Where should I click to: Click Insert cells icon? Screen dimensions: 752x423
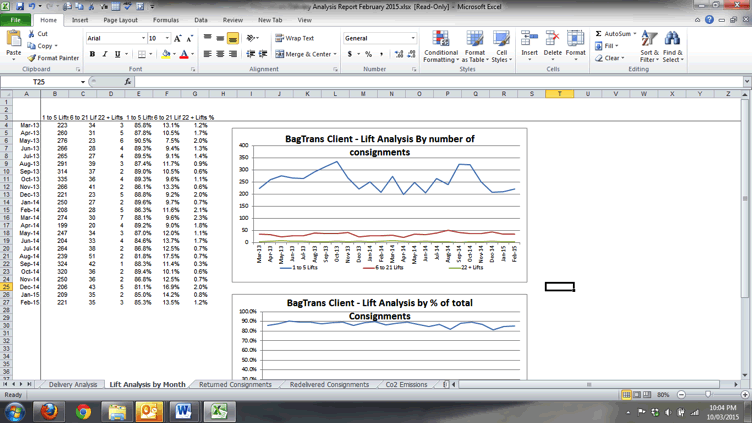[529, 39]
